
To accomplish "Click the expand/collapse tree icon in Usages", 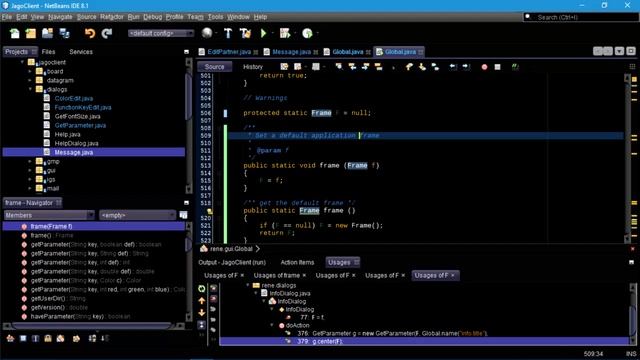I will pyautogui.click(x=202, y=325).
